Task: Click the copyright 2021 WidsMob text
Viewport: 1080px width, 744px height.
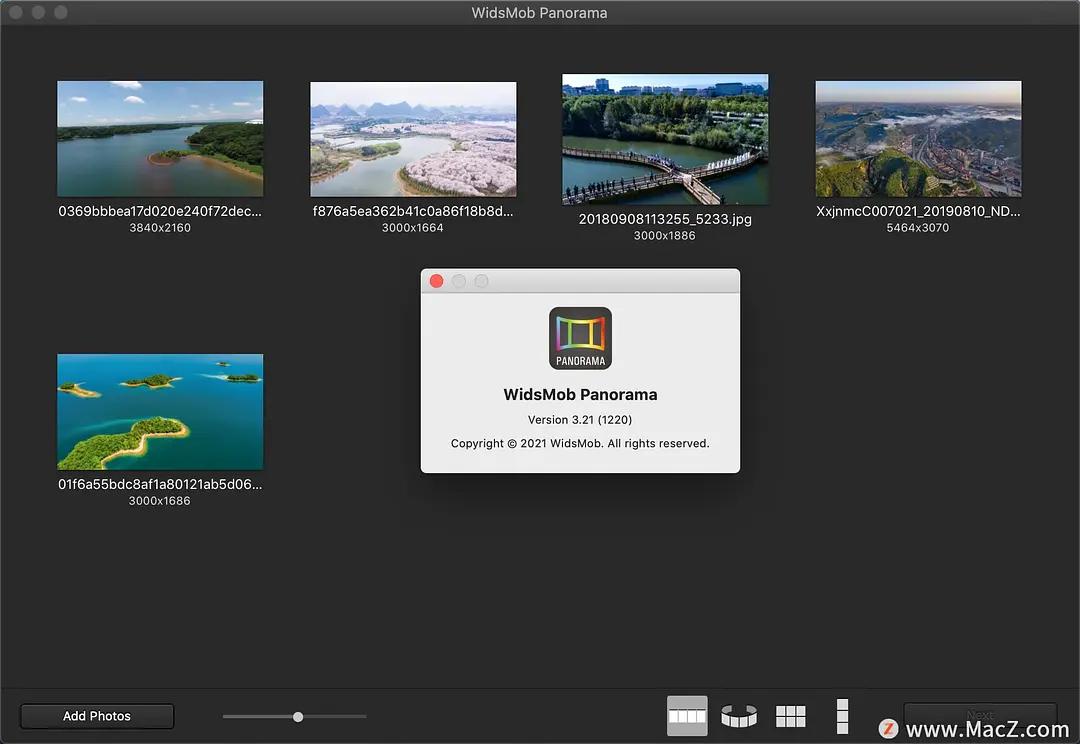Action: 580,443
